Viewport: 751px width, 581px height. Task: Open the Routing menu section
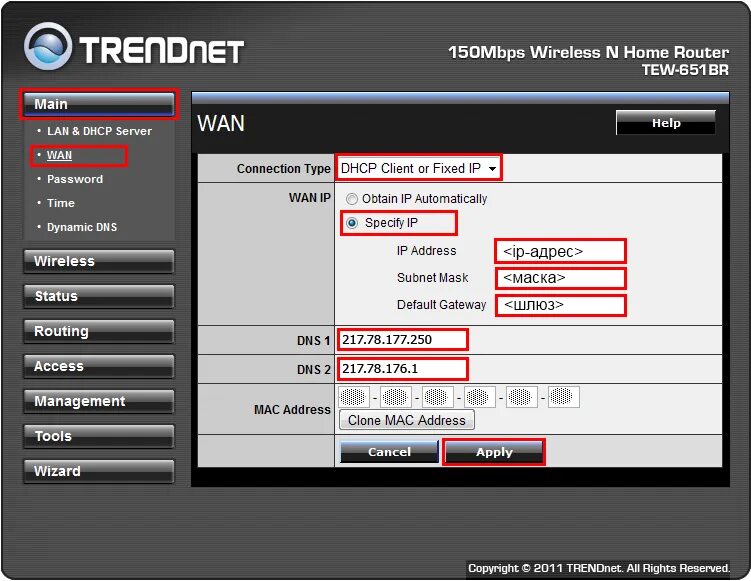click(99, 331)
